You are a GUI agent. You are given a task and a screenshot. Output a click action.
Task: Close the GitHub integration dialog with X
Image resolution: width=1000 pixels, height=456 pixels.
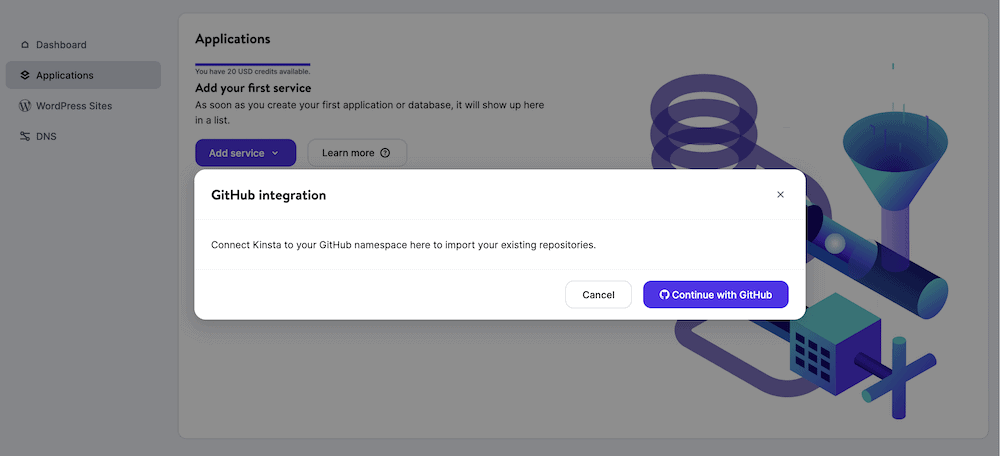pos(780,195)
